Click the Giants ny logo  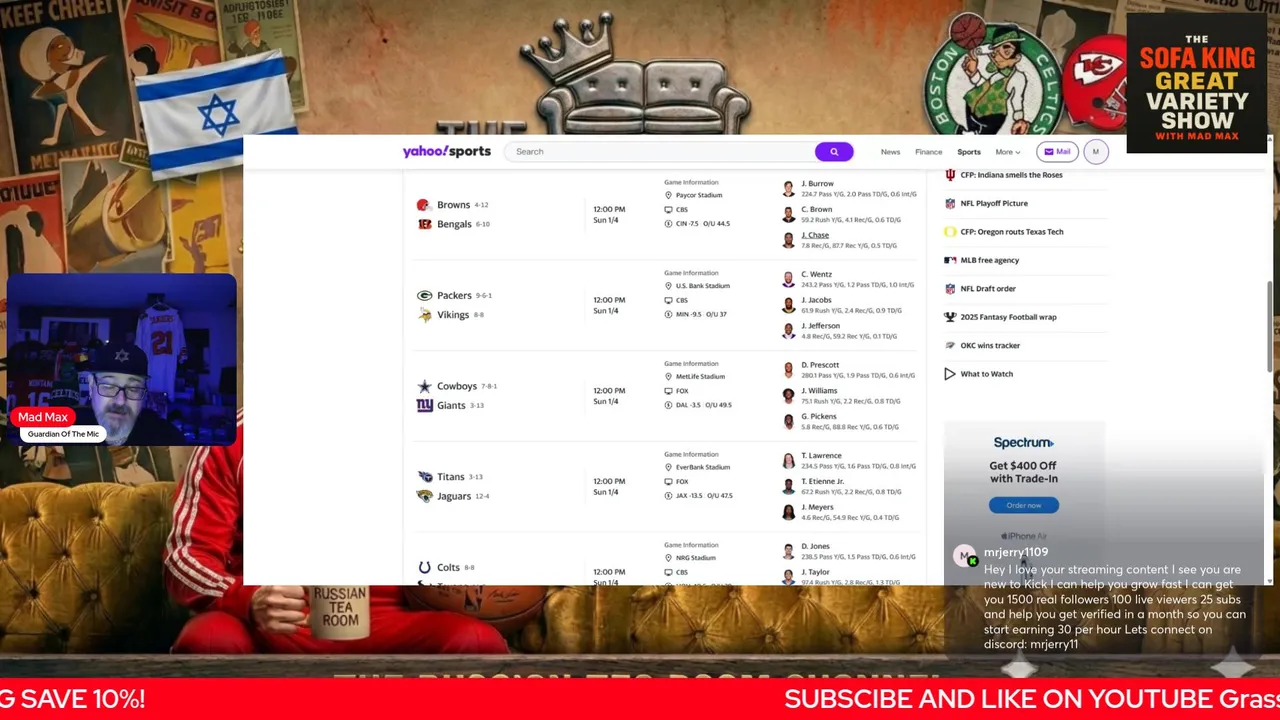pyautogui.click(x=425, y=405)
